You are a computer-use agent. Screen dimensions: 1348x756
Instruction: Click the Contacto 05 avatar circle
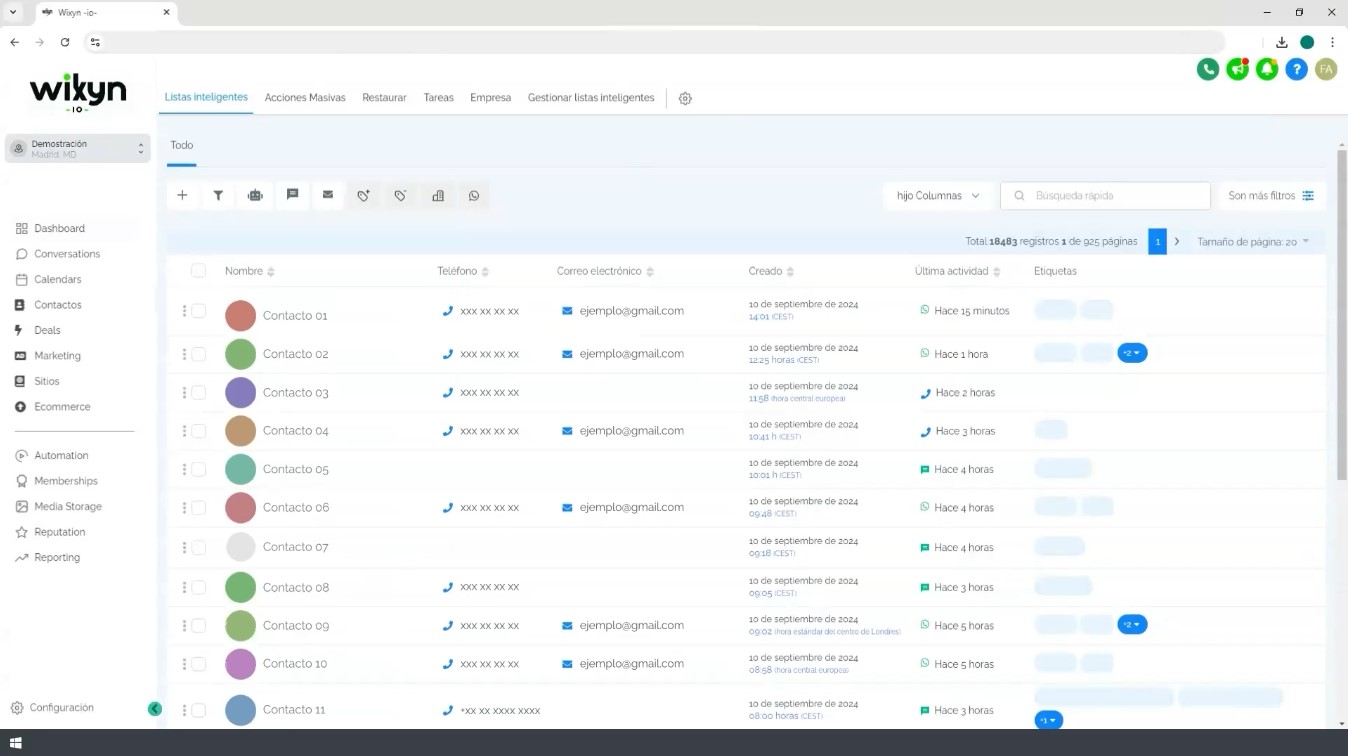(x=241, y=470)
